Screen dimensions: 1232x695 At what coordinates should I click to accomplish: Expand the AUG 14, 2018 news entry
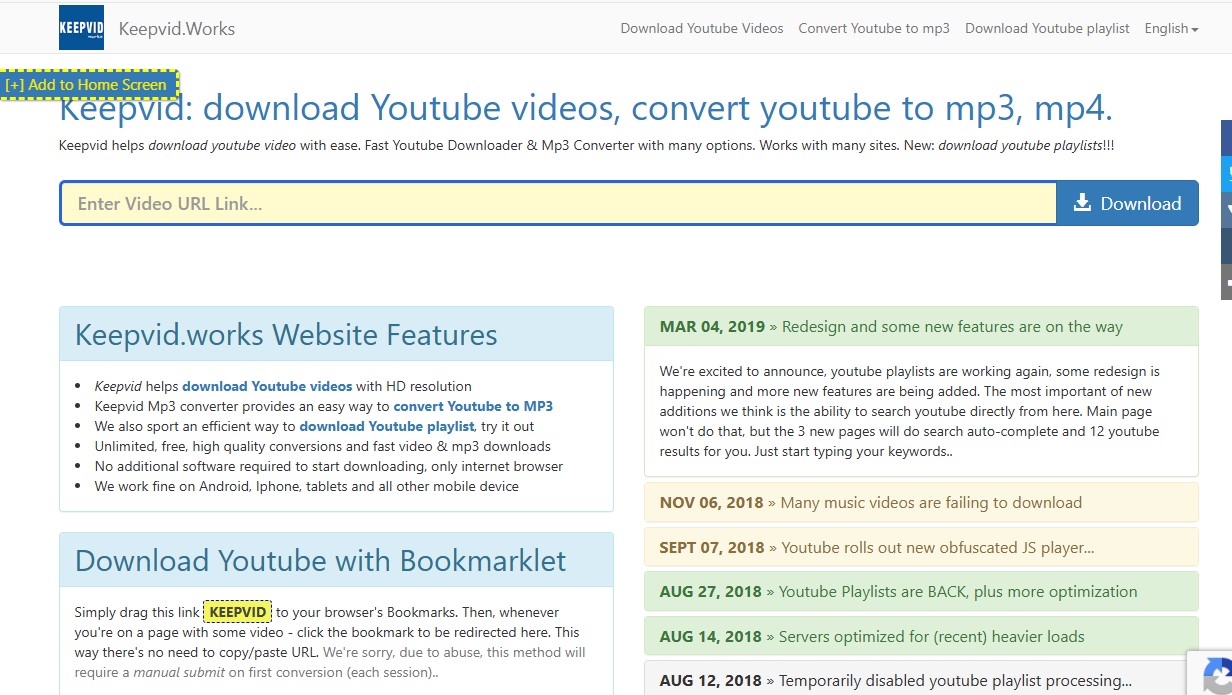[921, 636]
